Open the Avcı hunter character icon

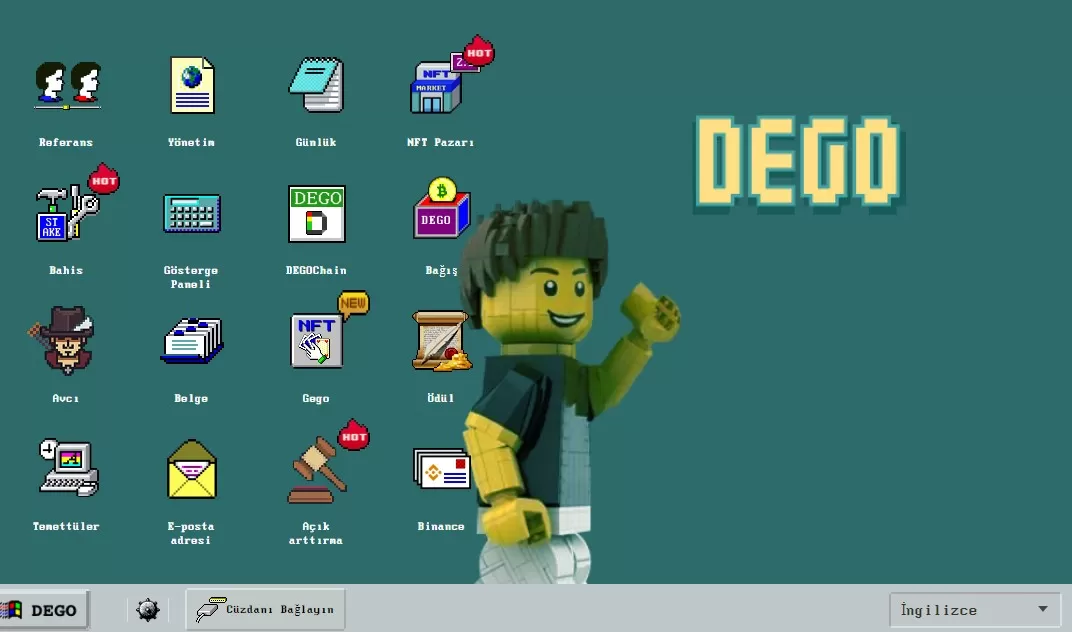tap(66, 341)
